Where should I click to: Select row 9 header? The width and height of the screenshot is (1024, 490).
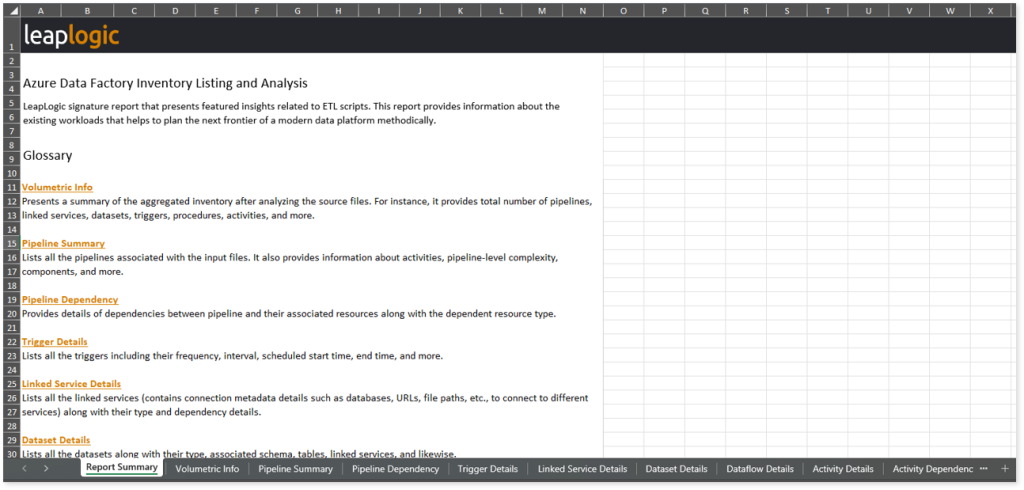point(13,159)
